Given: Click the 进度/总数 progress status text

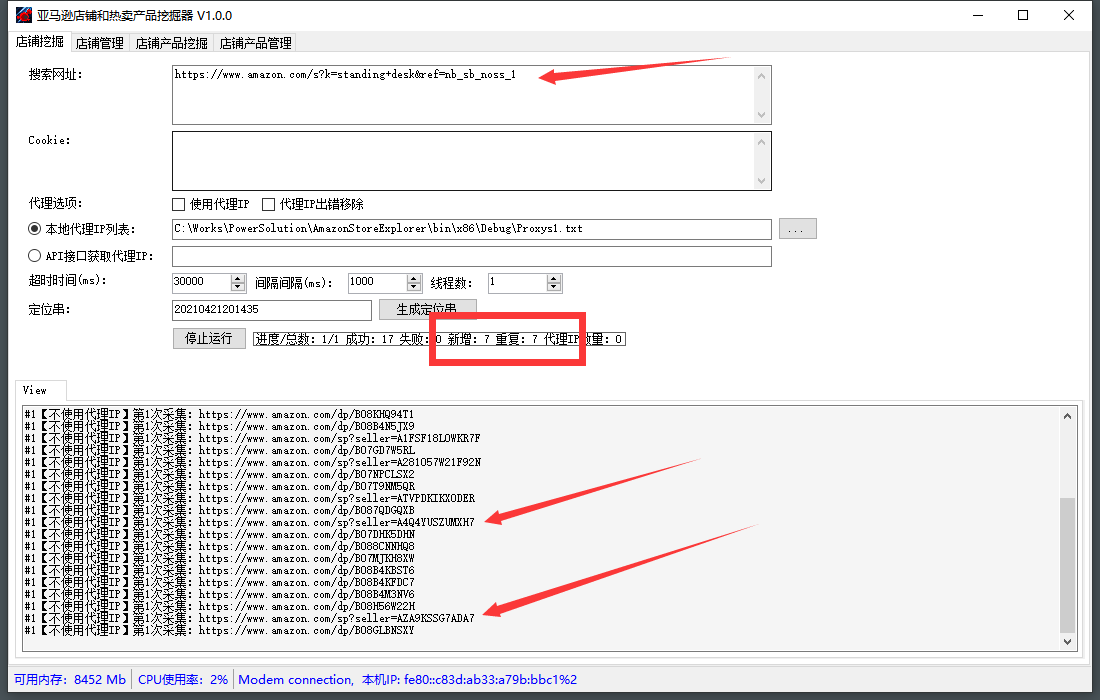Looking at the screenshot, I should 439,339.
